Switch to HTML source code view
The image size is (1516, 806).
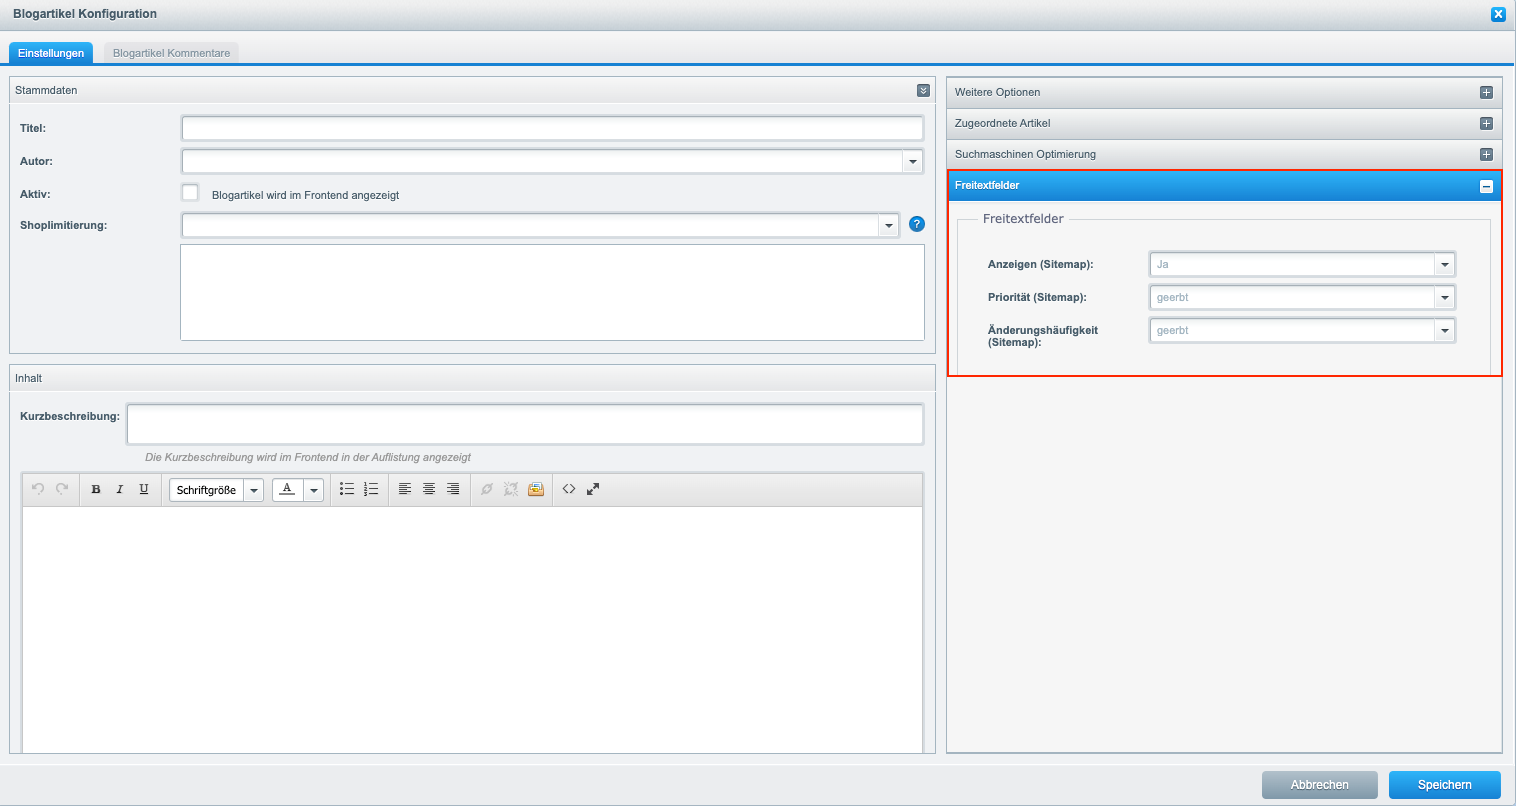click(569, 489)
